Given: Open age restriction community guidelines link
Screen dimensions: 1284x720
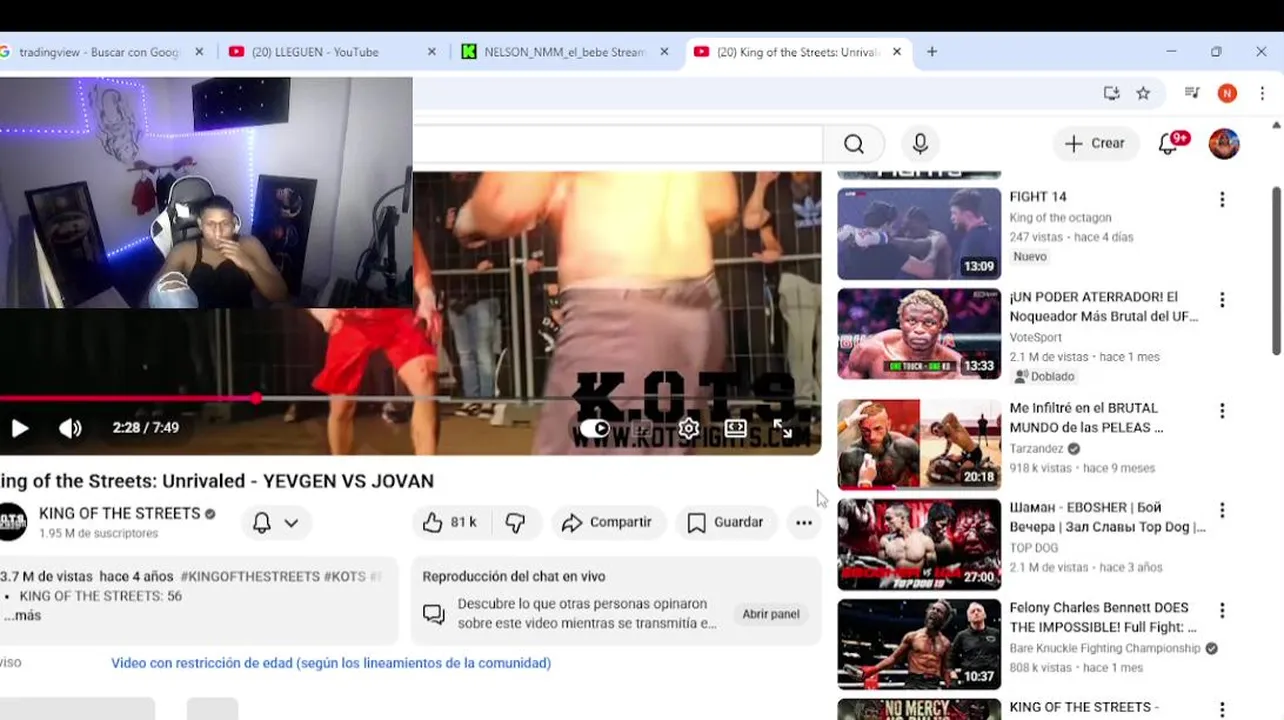Looking at the screenshot, I should (331, 663).
